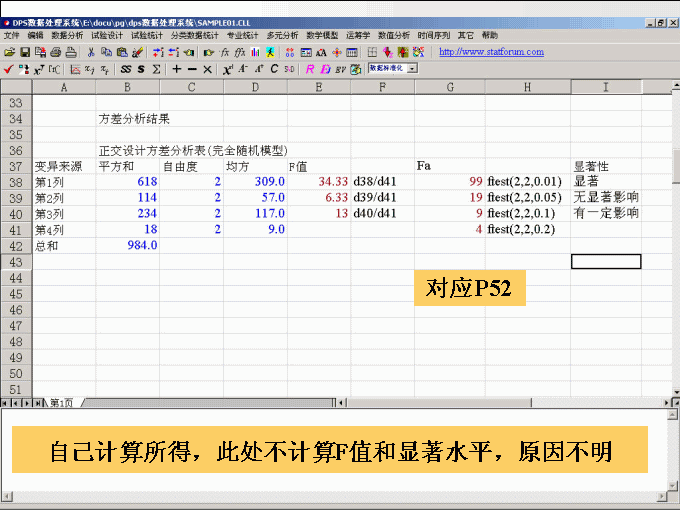Click the bar chart toolbar icon
This screenshot has width=680, height=510.
256,52
